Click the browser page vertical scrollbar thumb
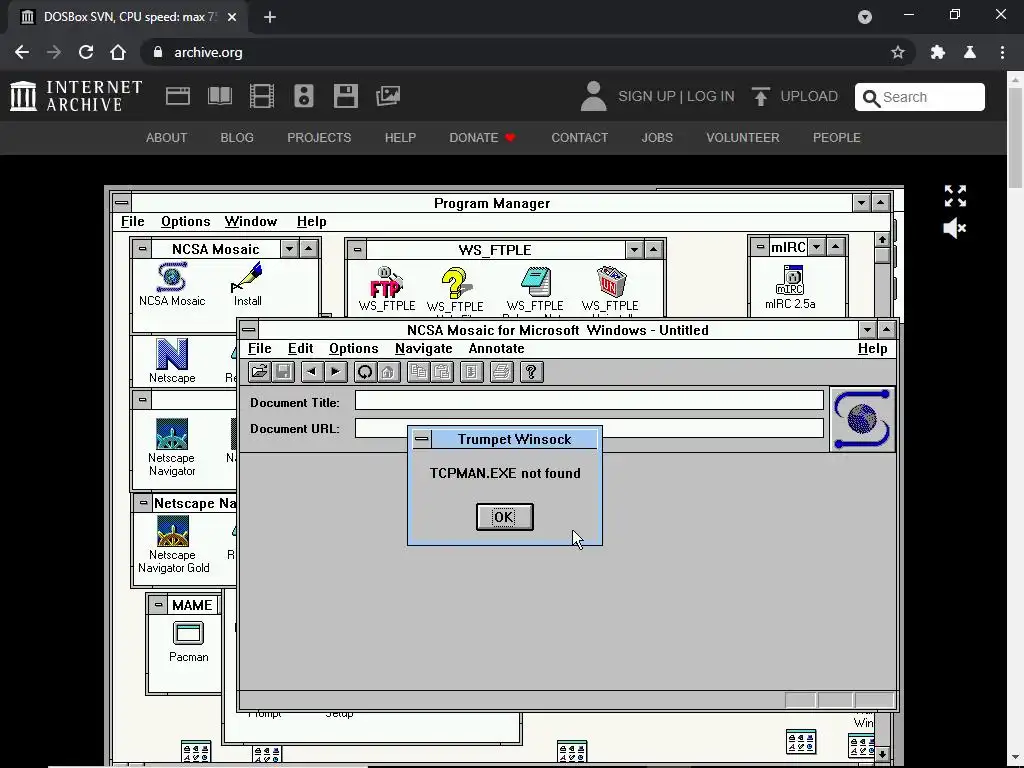 pos(1016,140)
